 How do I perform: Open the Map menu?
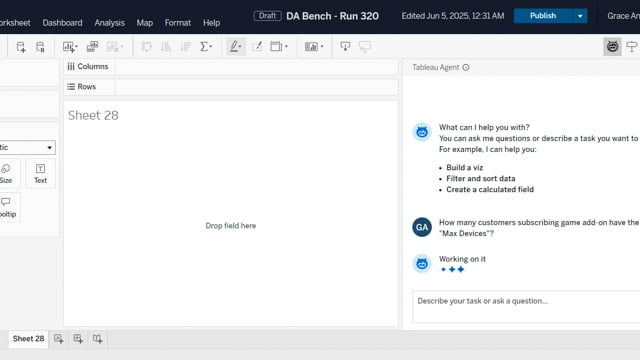[144, 23]
